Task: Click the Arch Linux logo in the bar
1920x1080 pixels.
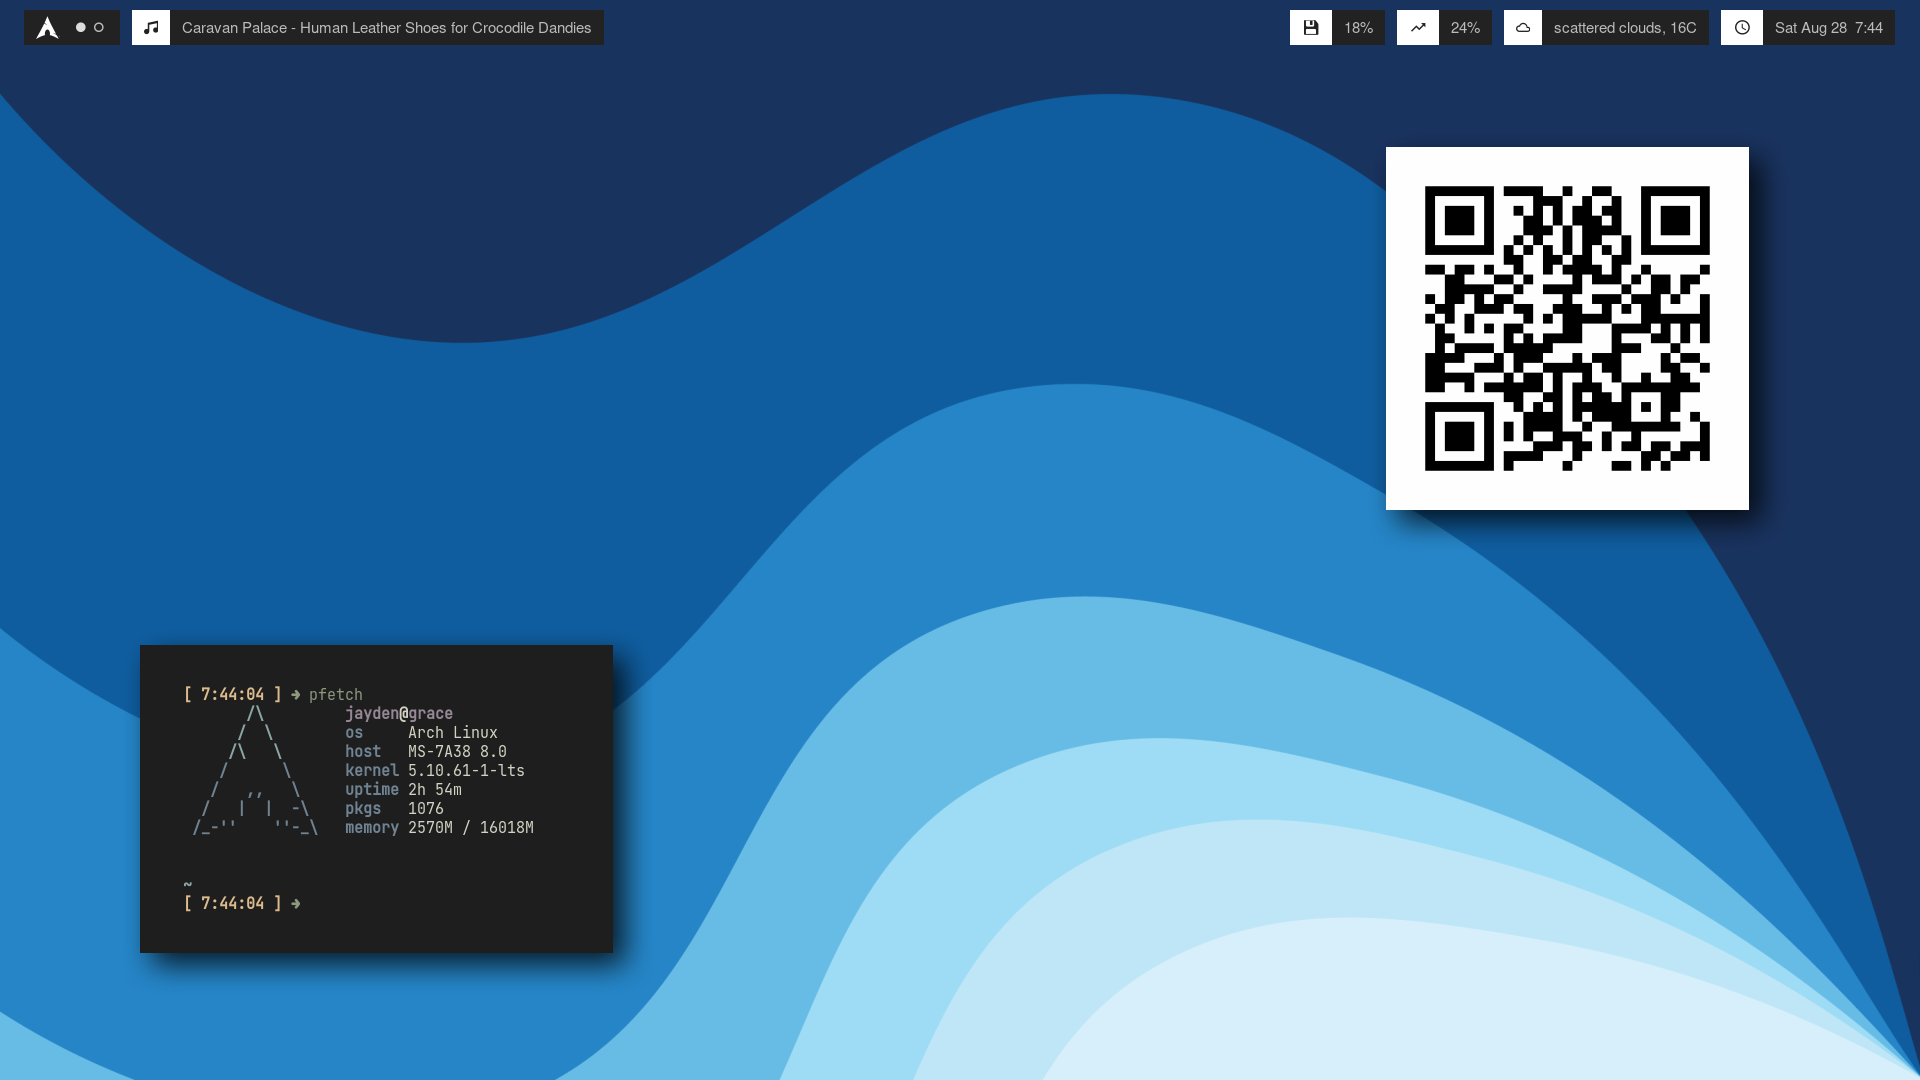Action: point(47,28)
